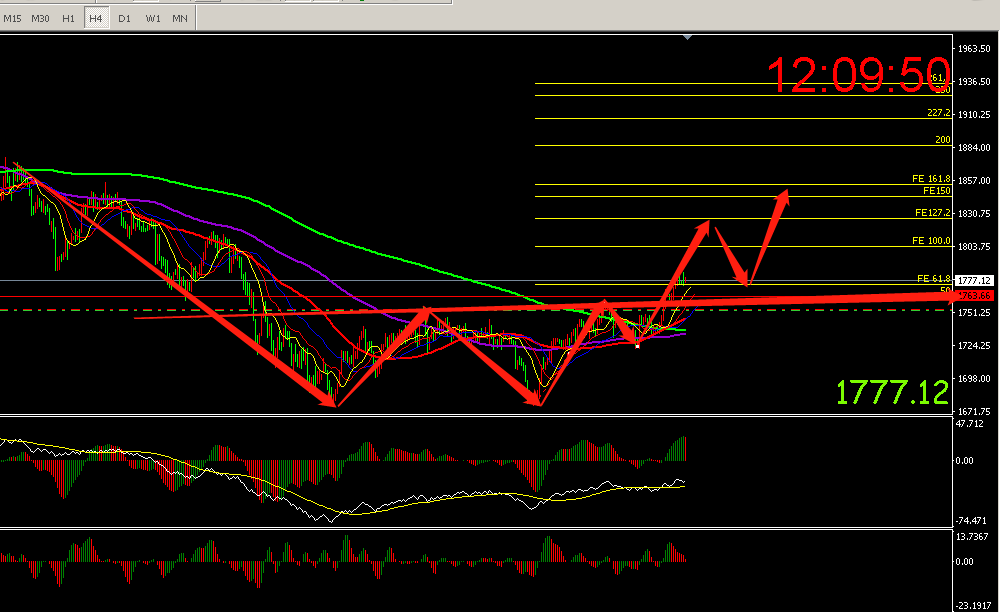
Task: Click the 1910.25 price axis label
Action: 974,115
